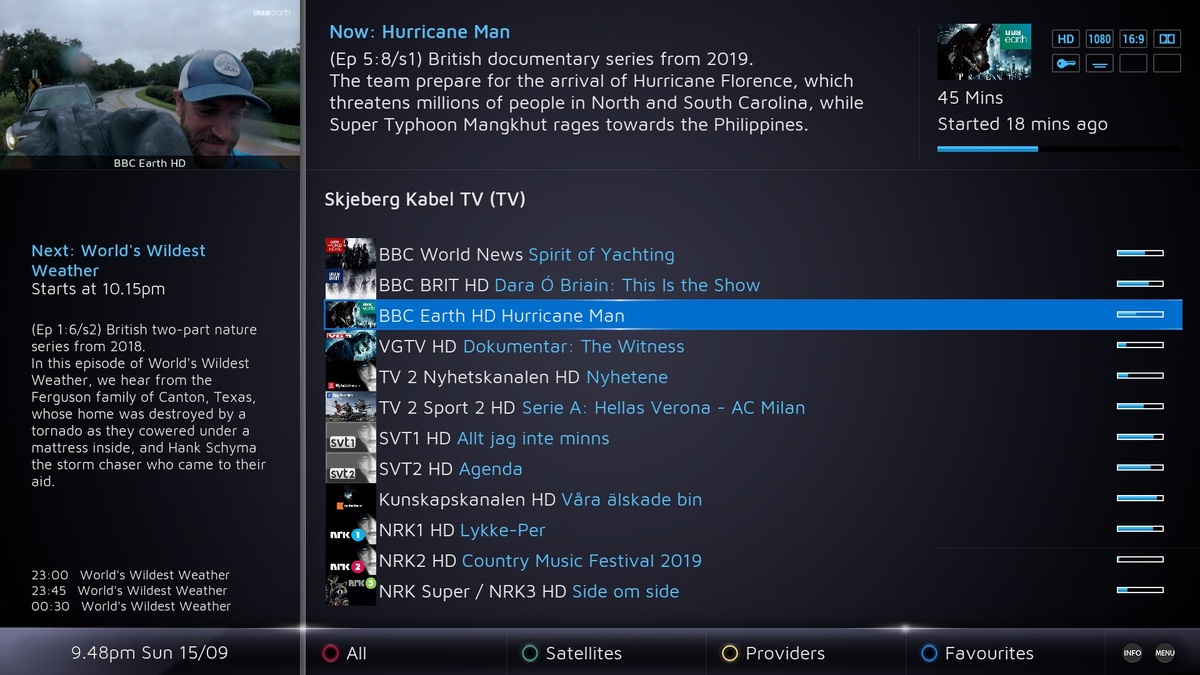
Task: Select the yellow Providers filter
Action: tap(773, 653)
